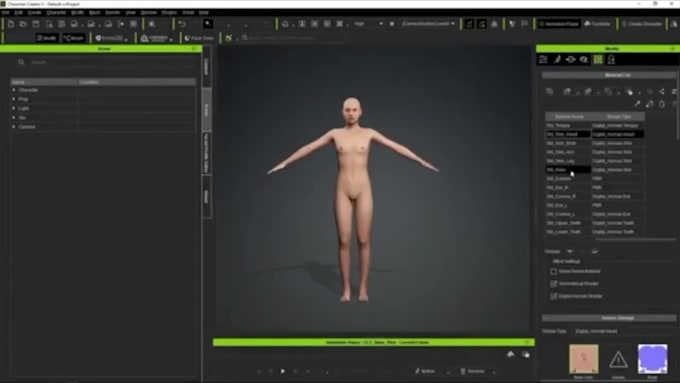Select the Std_Nails material row
Viewport: 680px width, 383px height.
595,170
